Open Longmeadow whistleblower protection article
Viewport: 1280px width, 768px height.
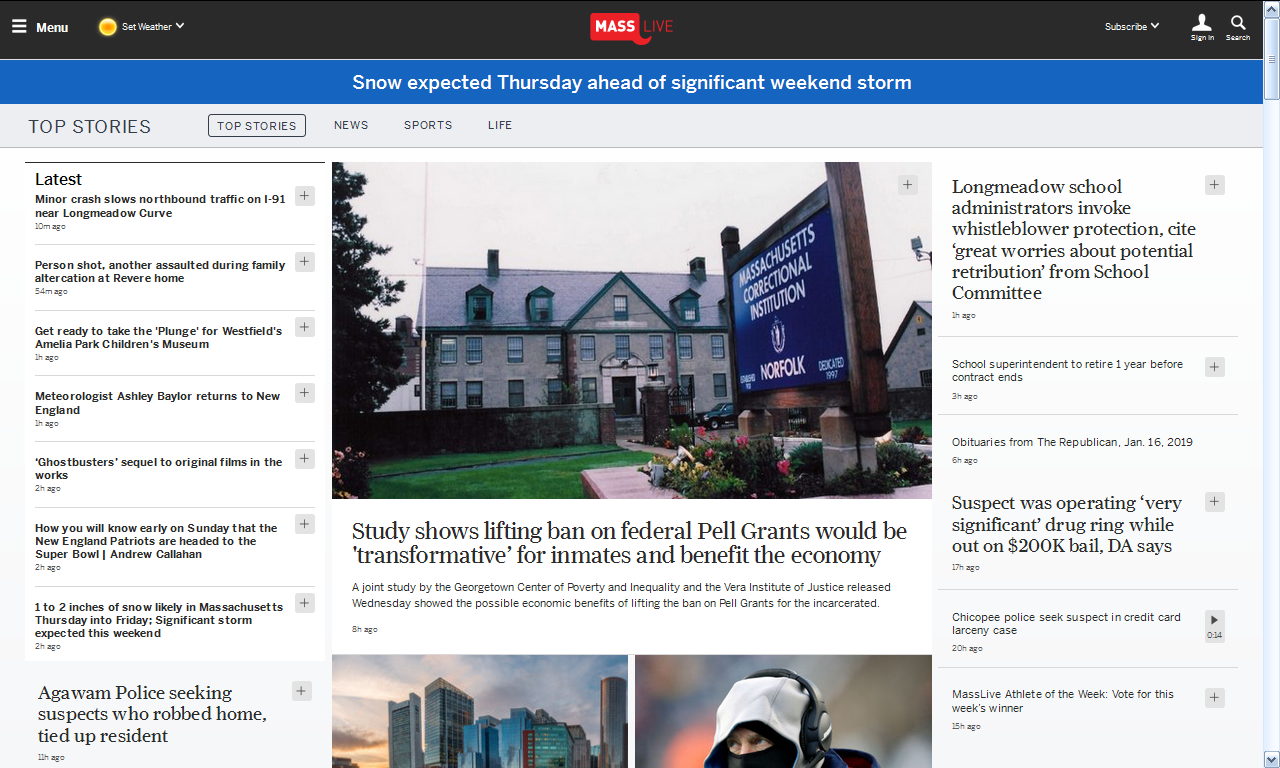(x=1073, y=240)
